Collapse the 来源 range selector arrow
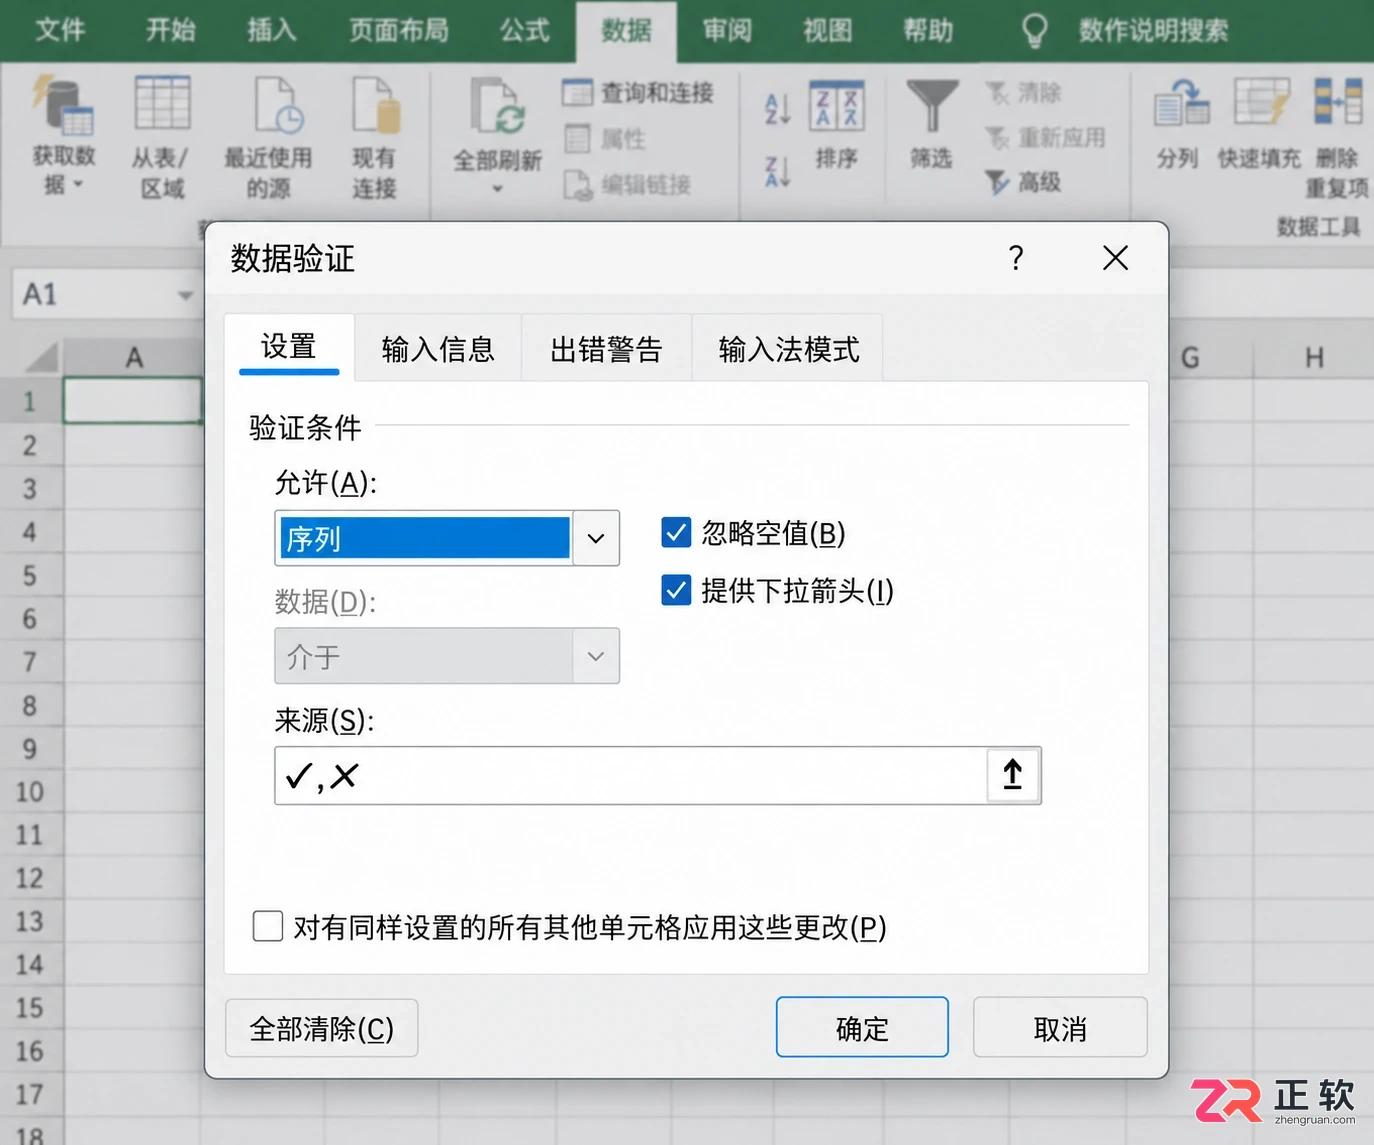 pyautogui.click(x=1012, y=775)
